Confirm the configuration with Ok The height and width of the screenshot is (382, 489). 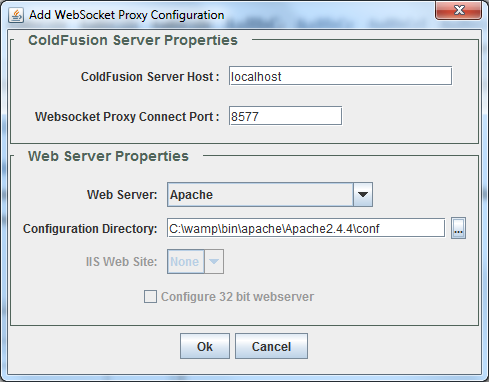click(205, 346)
